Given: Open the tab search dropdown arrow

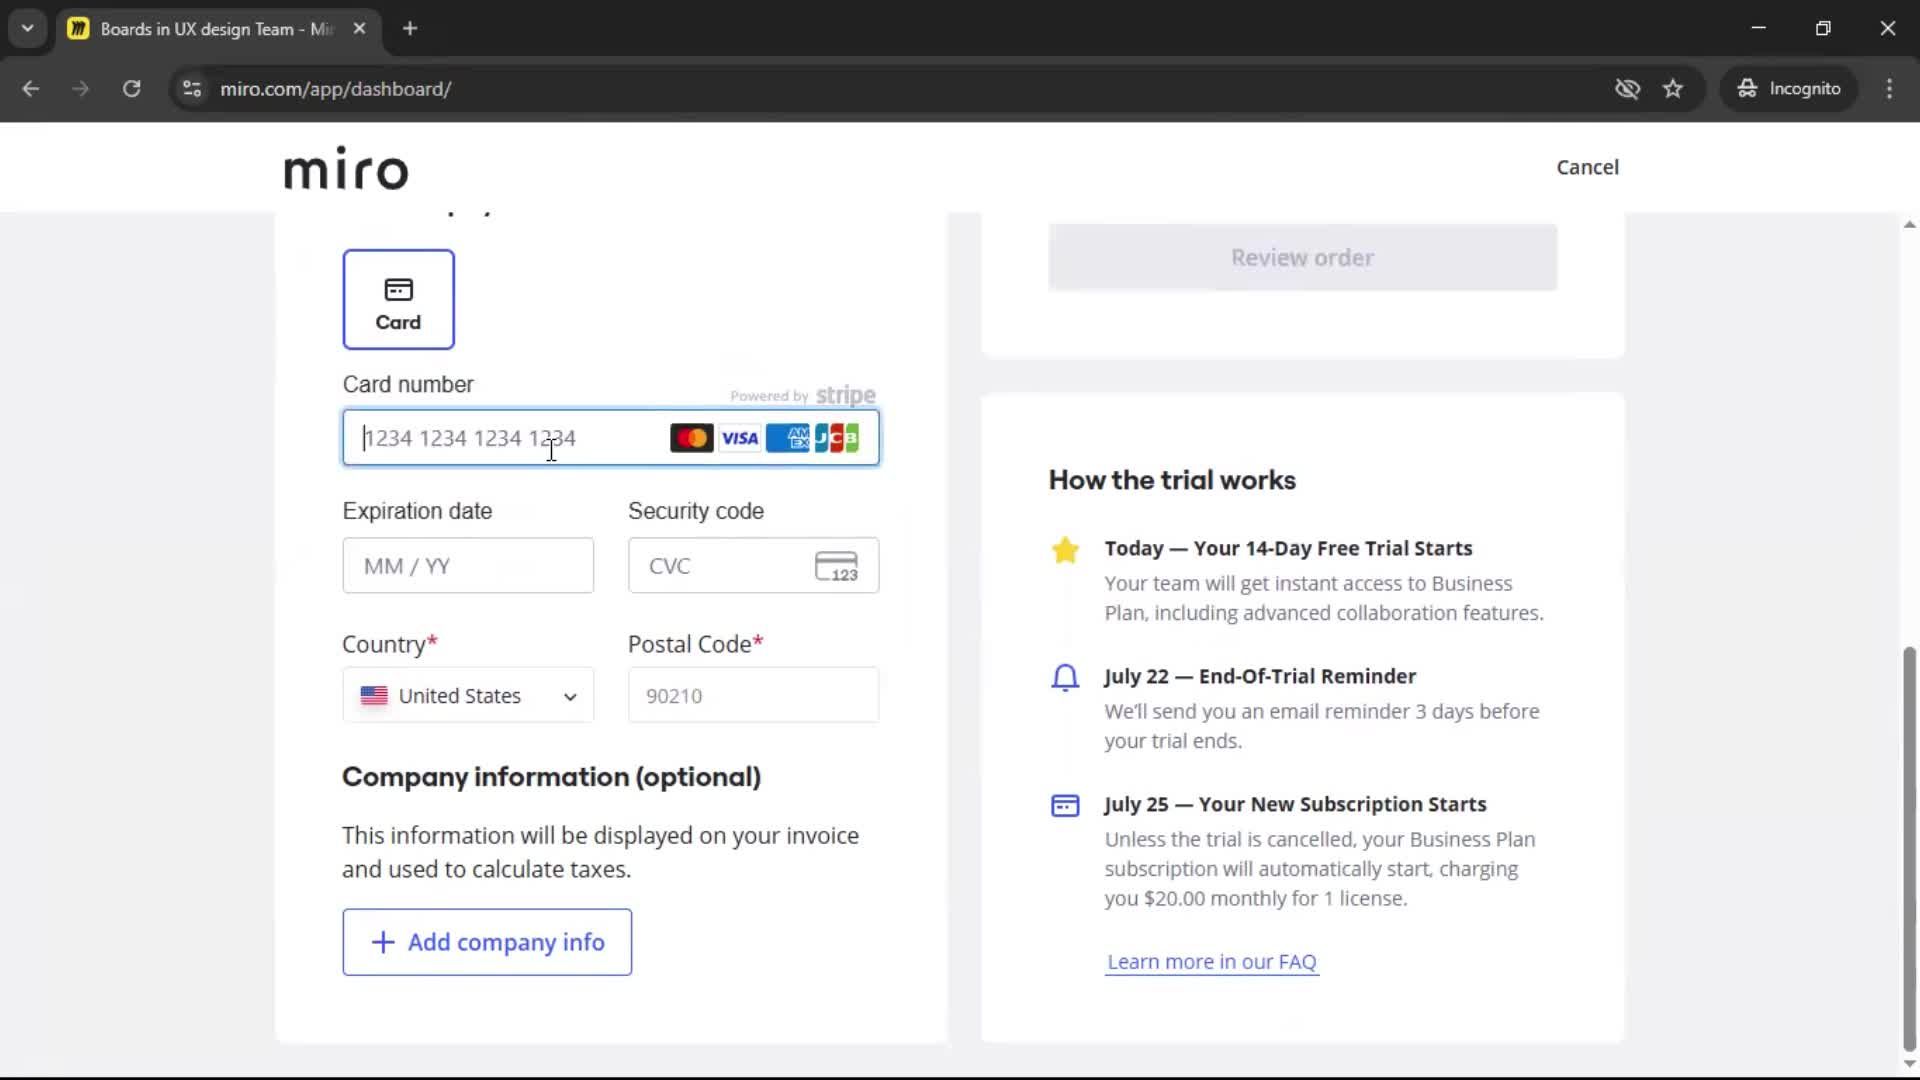Looking at the screenshot, I should tap(28, 29).
